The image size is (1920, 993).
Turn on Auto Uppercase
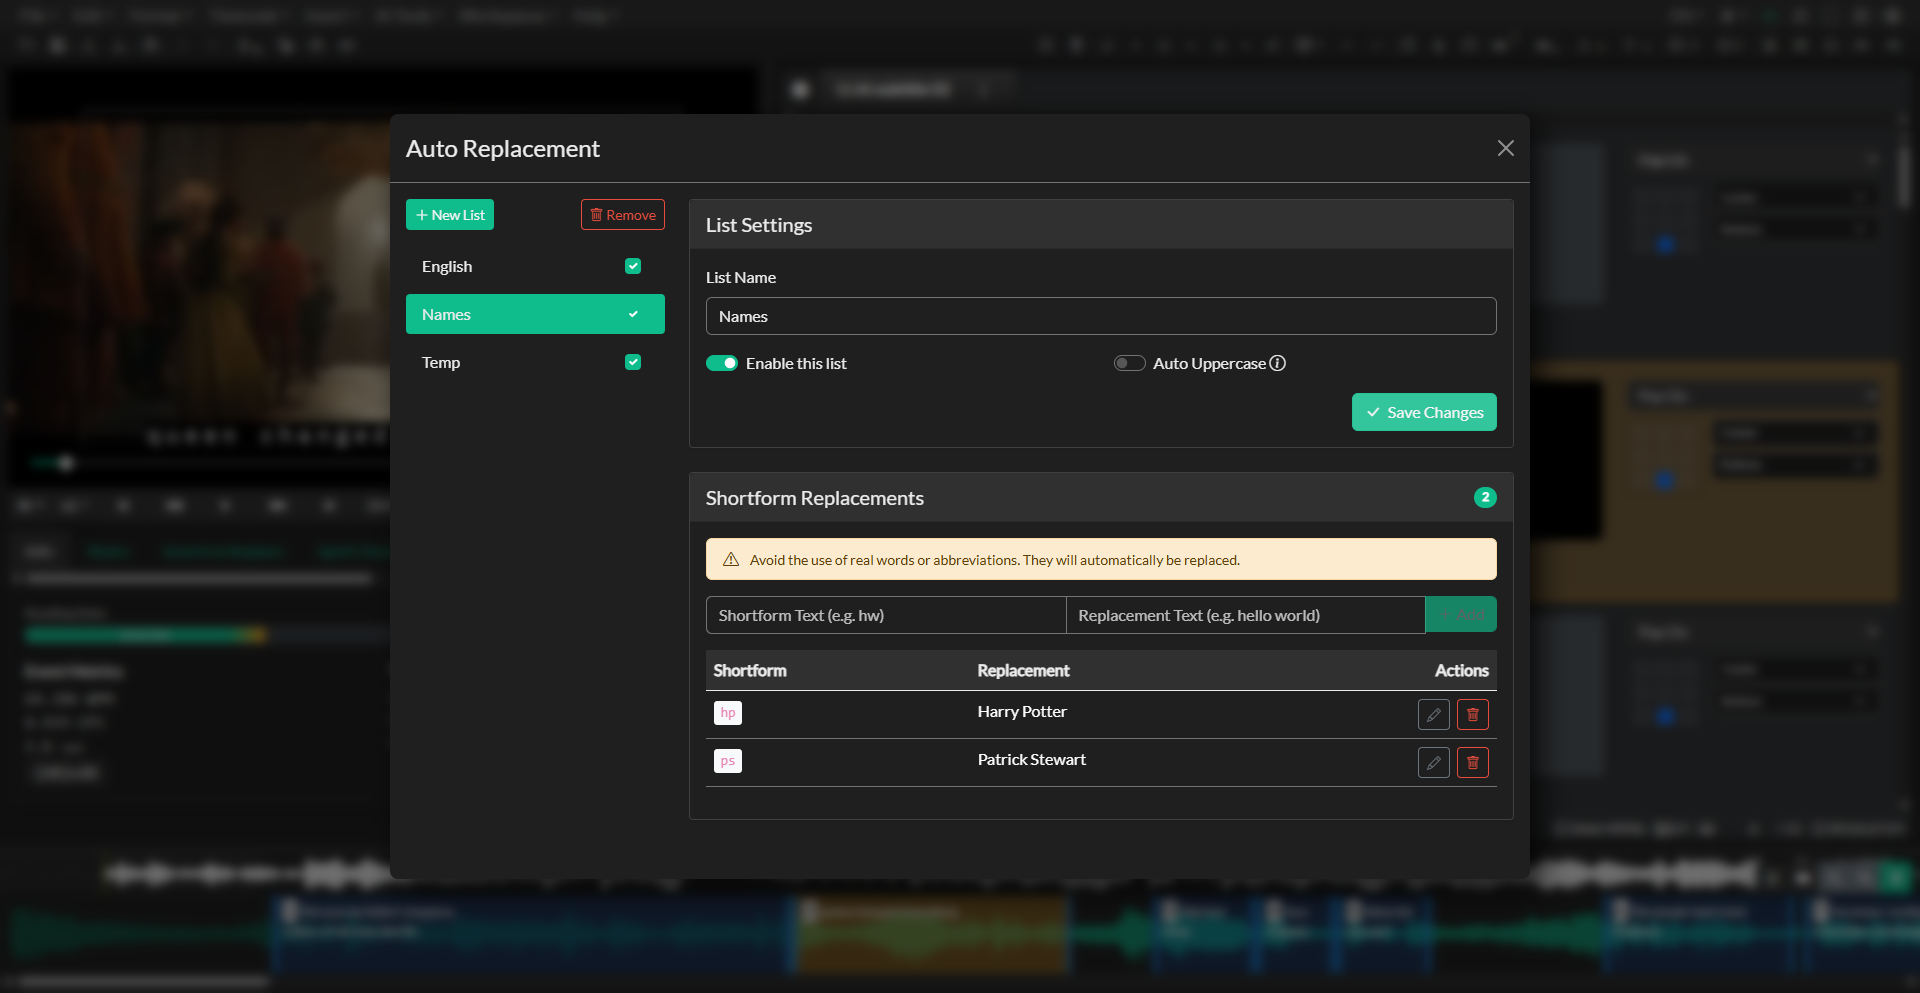1129,363
